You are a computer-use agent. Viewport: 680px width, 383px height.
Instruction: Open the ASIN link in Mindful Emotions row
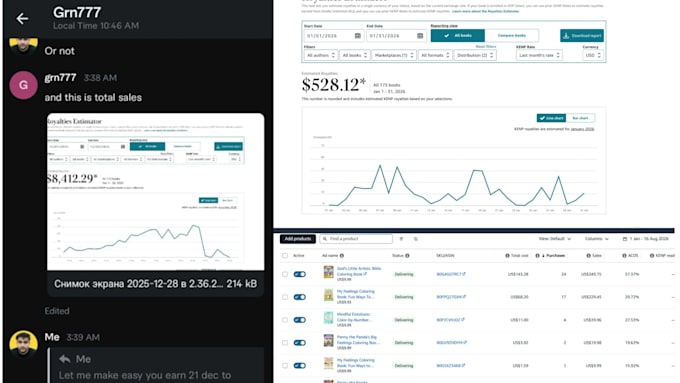[x=450, y=320]
